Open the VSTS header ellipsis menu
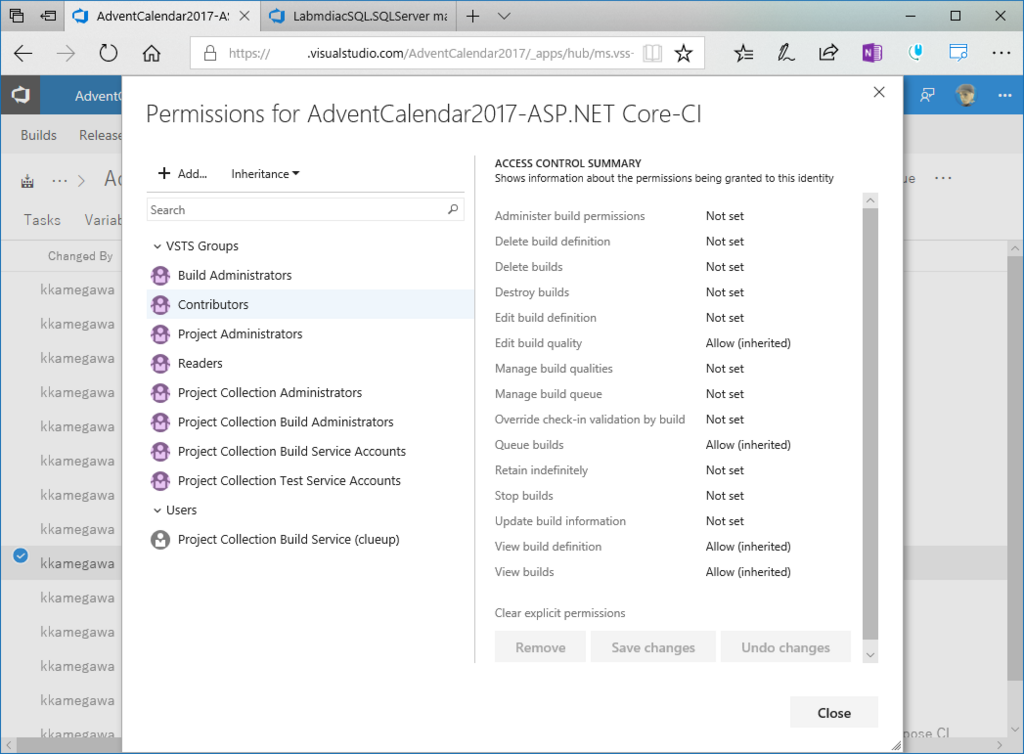Image resolution: width=1024 pixels, height=754 pixels. (1004, 95)
